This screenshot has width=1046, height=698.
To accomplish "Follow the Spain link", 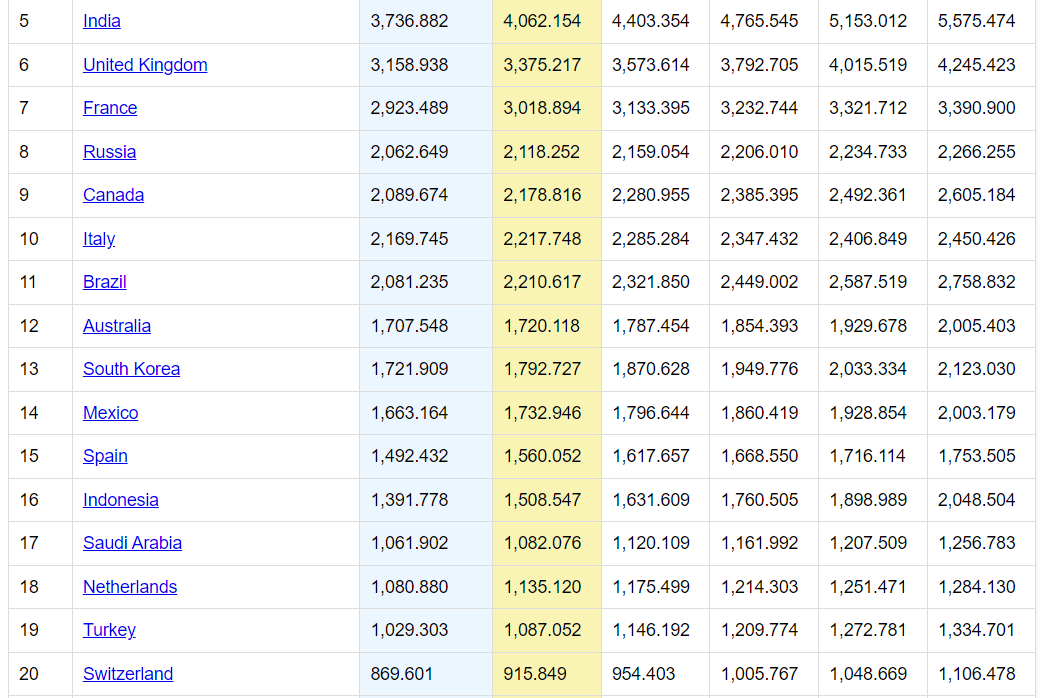I will 105,456.
